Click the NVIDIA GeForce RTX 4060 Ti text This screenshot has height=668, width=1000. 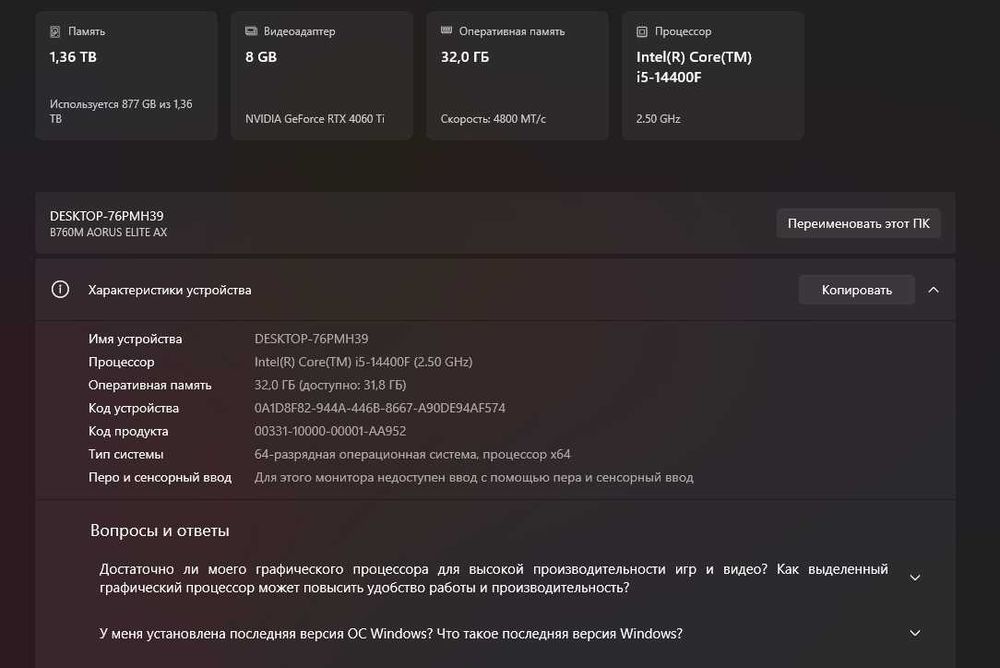[x=315, y=119]
